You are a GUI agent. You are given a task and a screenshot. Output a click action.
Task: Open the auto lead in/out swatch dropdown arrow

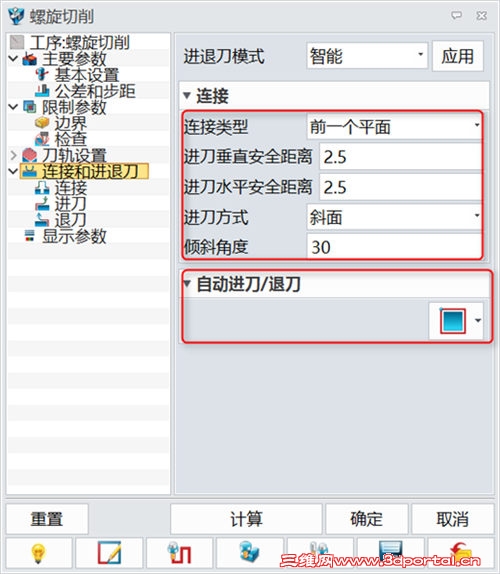tap(478, 320)
